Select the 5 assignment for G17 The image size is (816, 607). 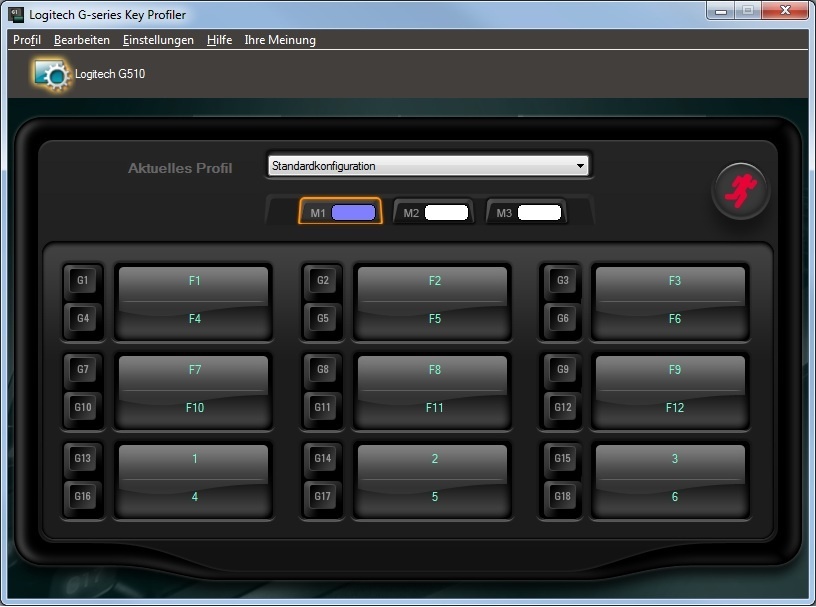tap(434, 497)
